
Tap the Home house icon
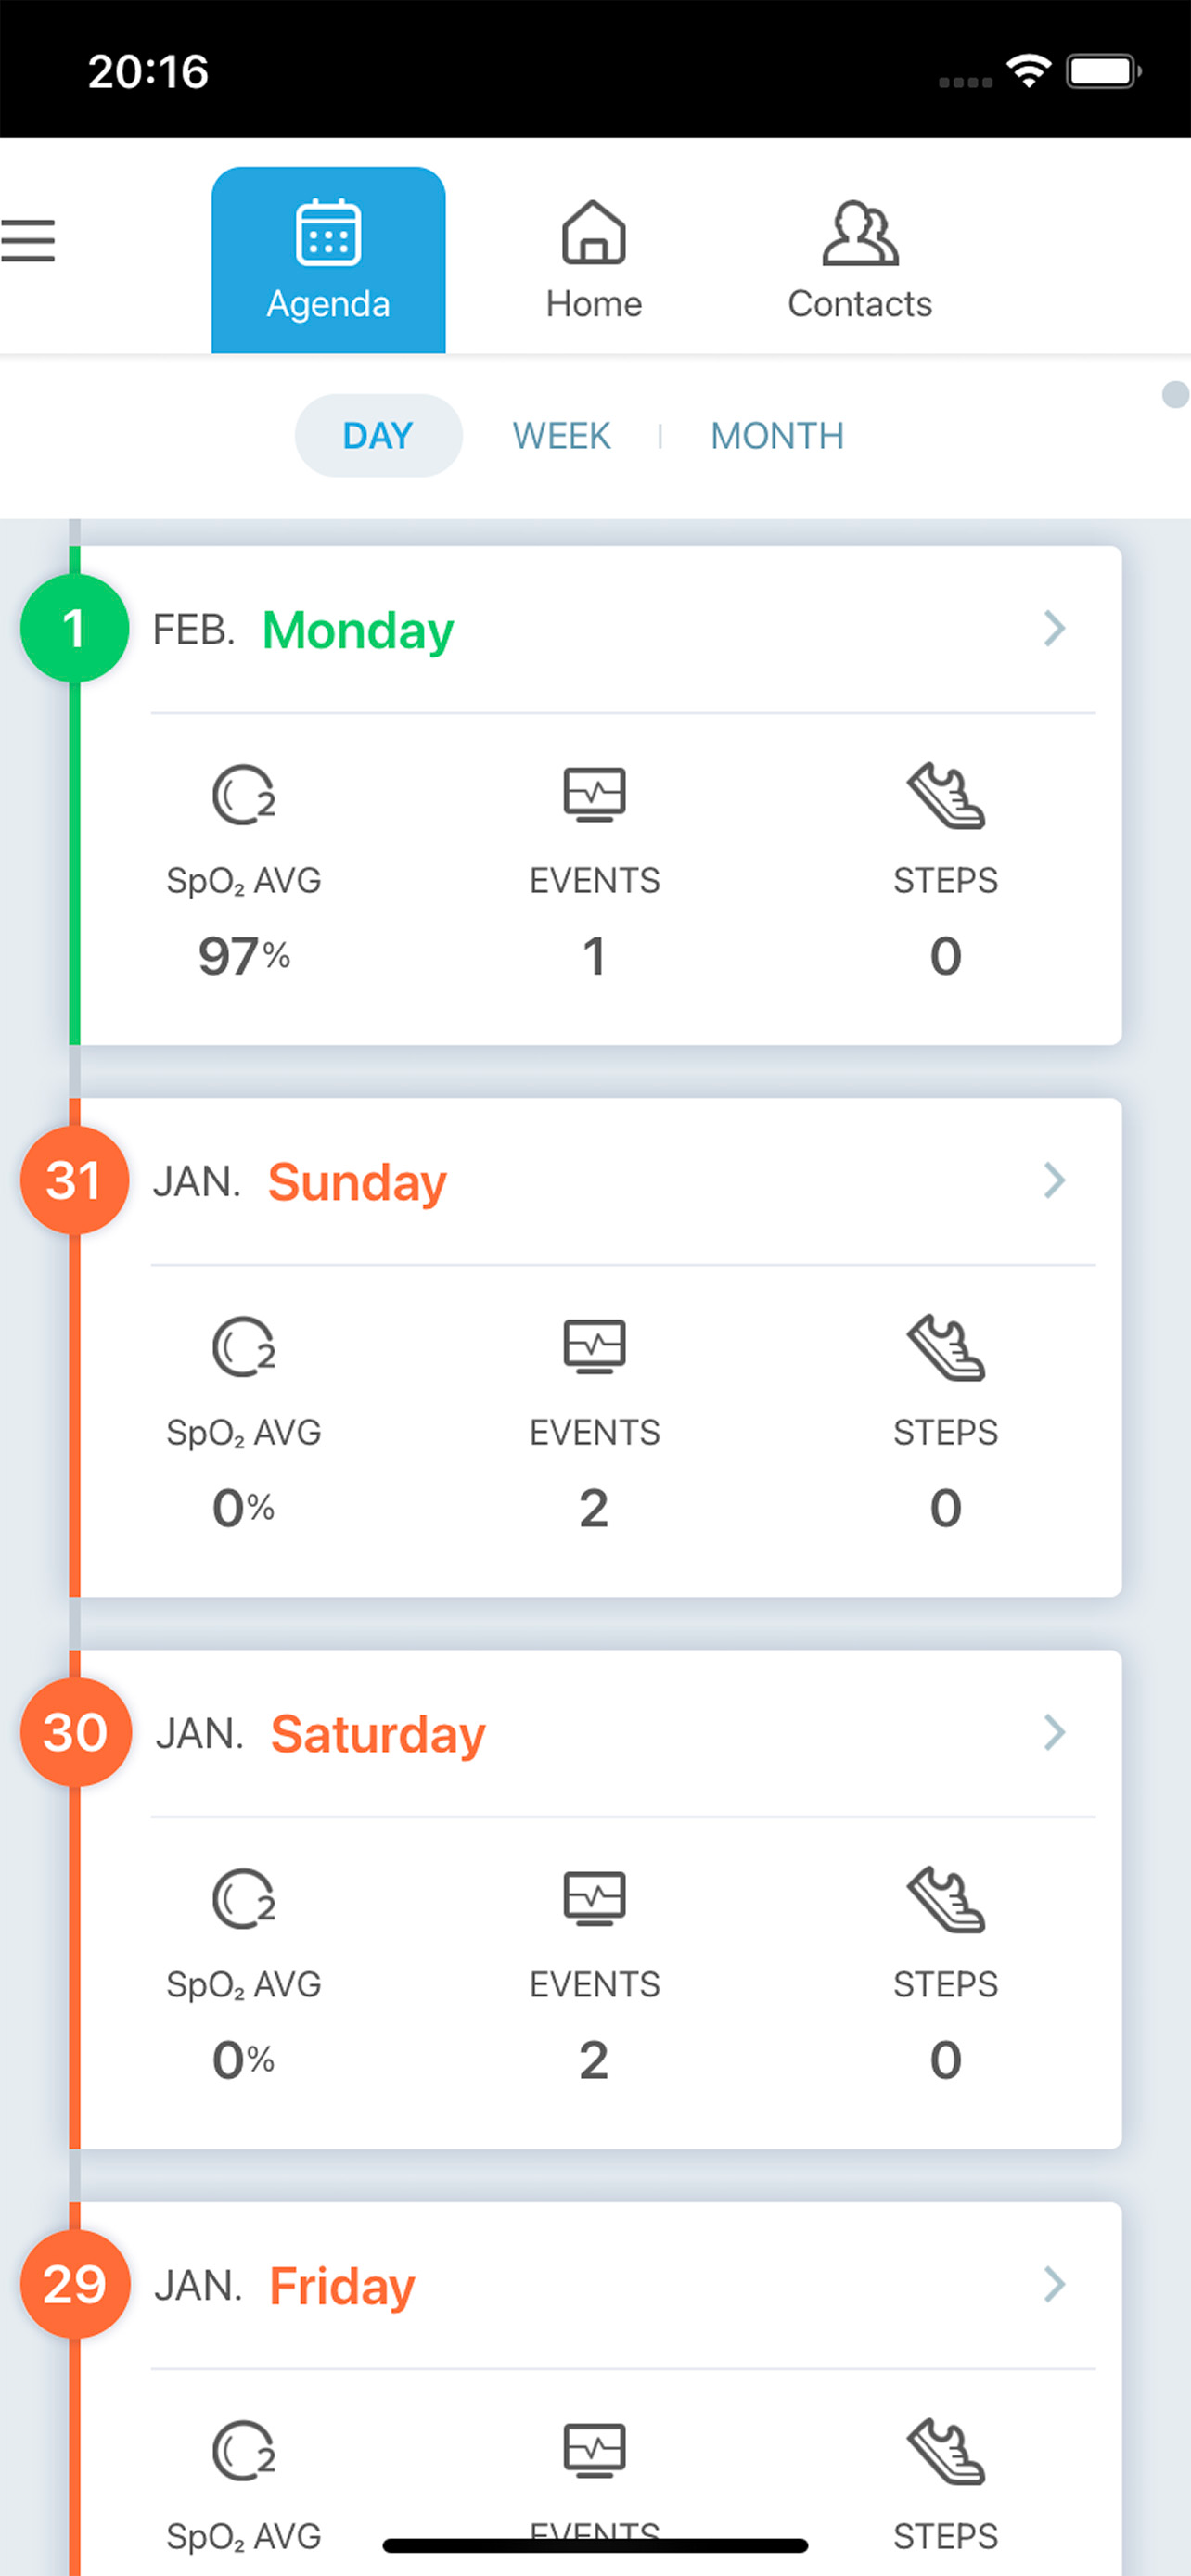594,233
